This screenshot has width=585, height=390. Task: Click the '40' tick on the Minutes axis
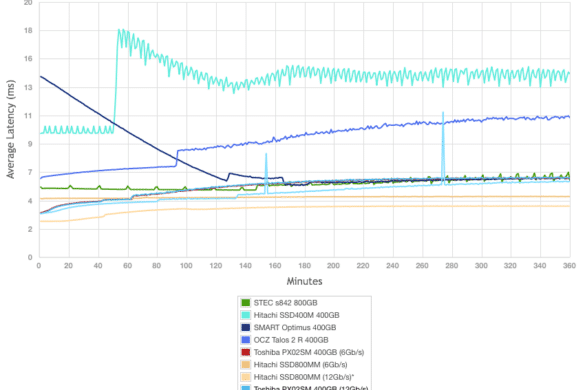(x=98, y=266)
